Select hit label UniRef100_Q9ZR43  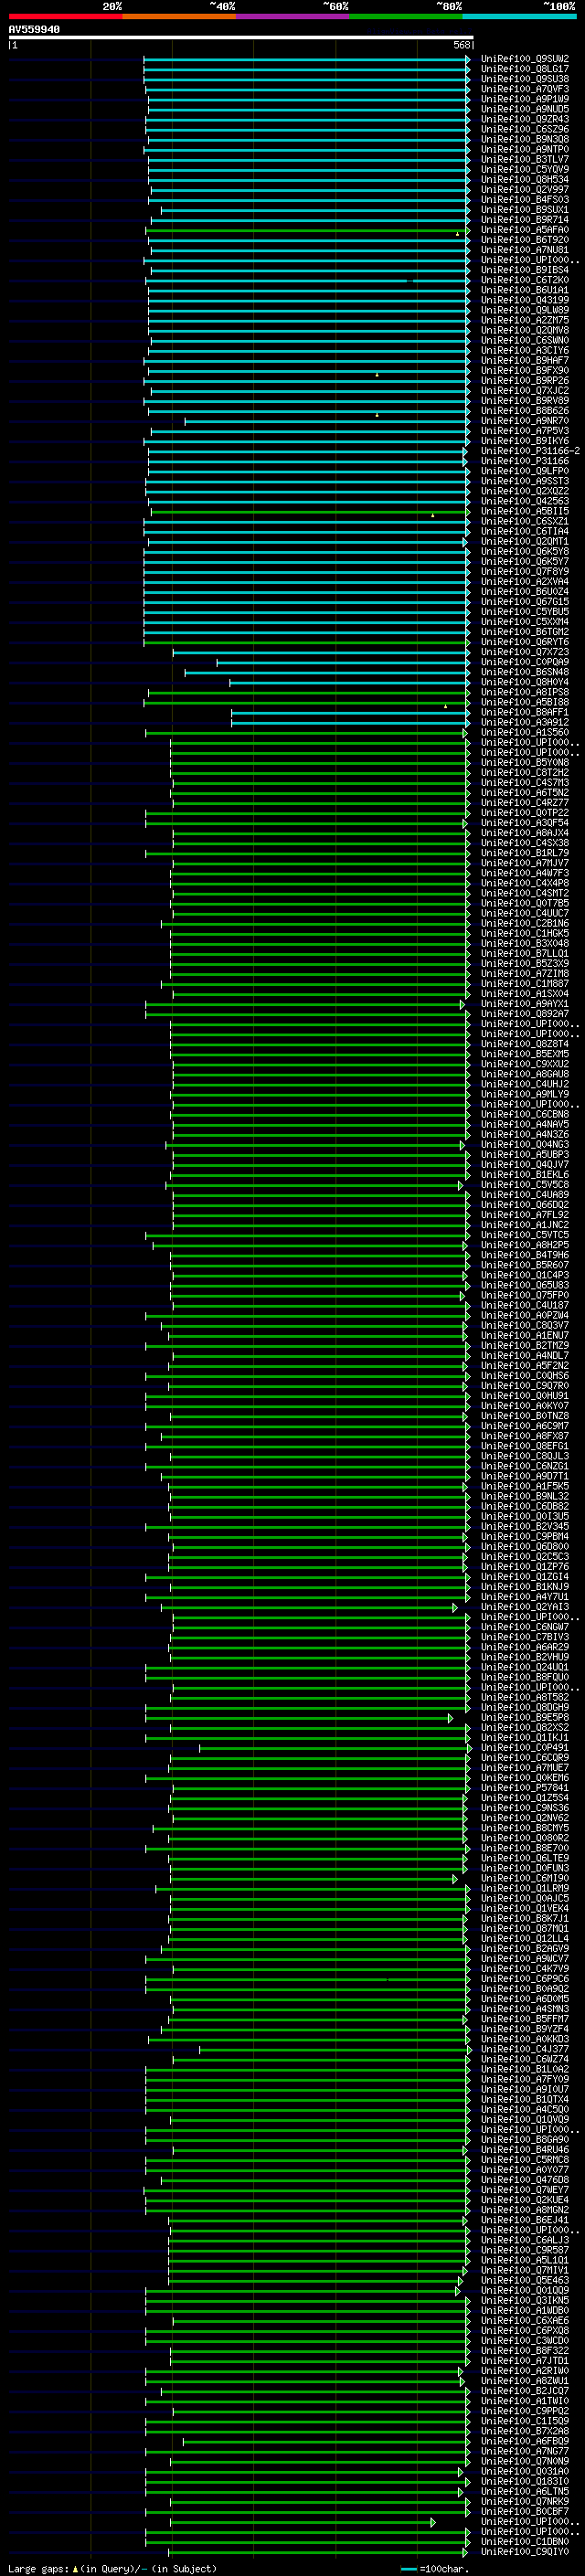point(524,119)
